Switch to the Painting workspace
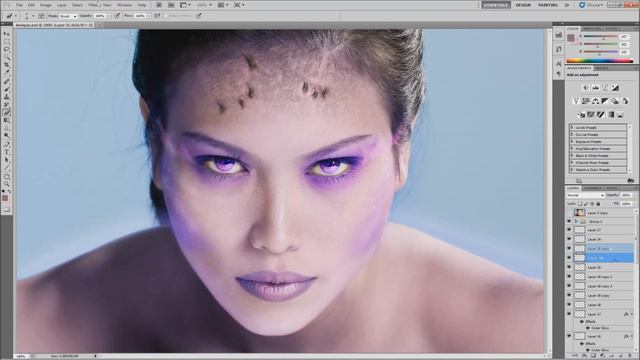Viewport: 640px width, 360px height. pos(548,5)
